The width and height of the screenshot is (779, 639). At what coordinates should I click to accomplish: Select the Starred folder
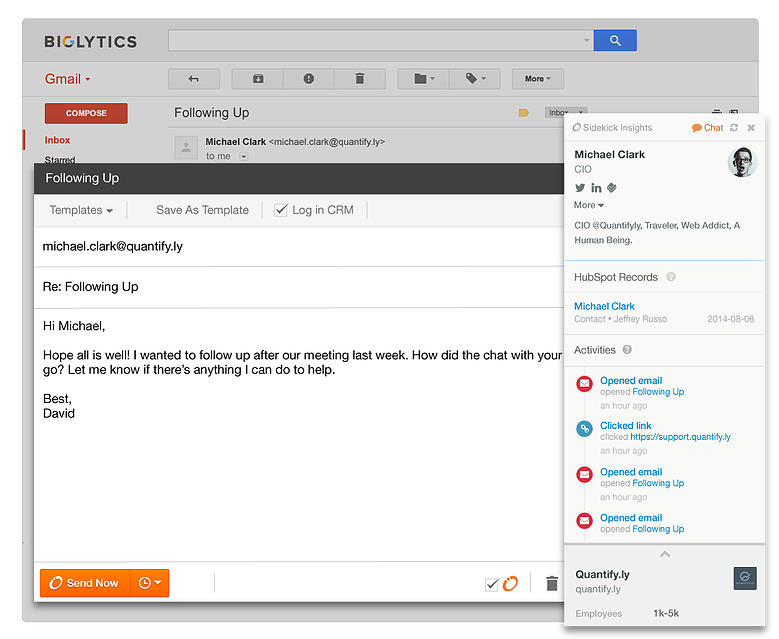60,160
